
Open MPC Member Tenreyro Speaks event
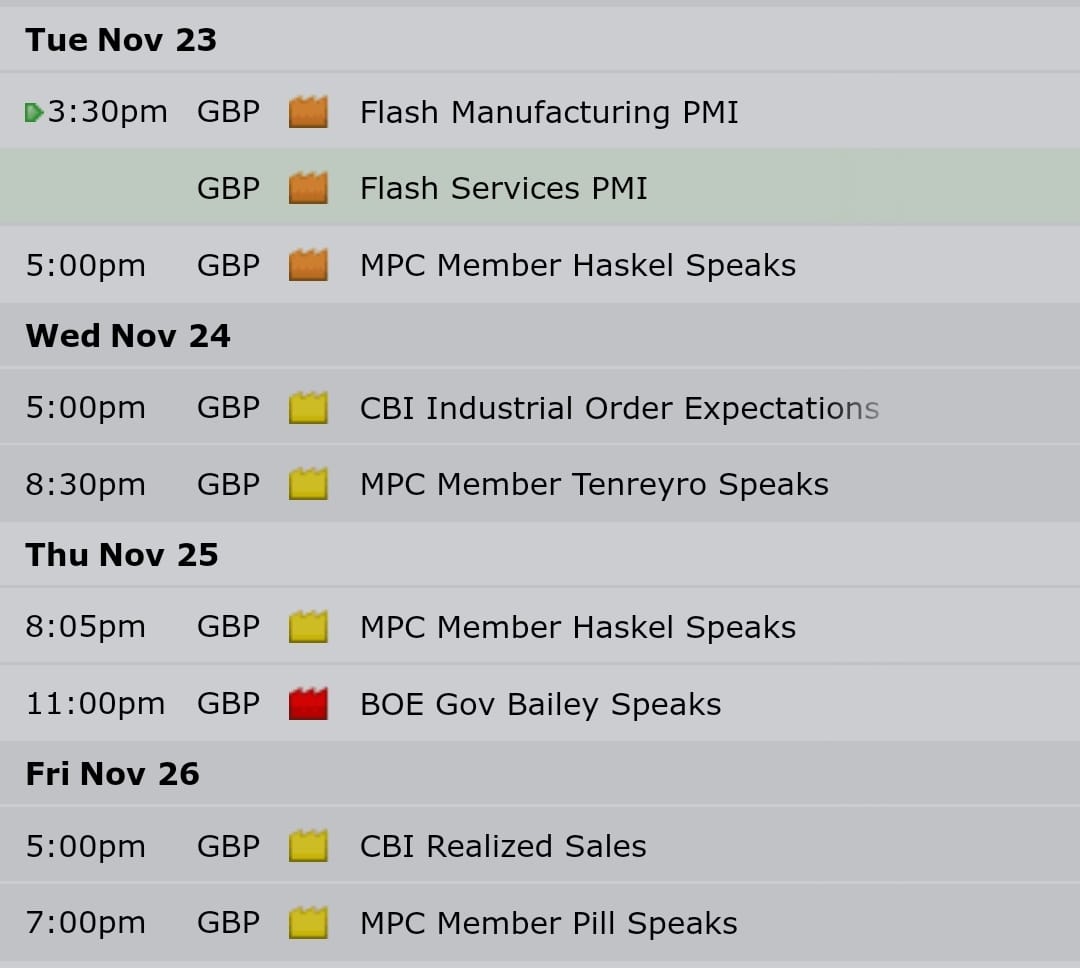click(x=594, y=484)
